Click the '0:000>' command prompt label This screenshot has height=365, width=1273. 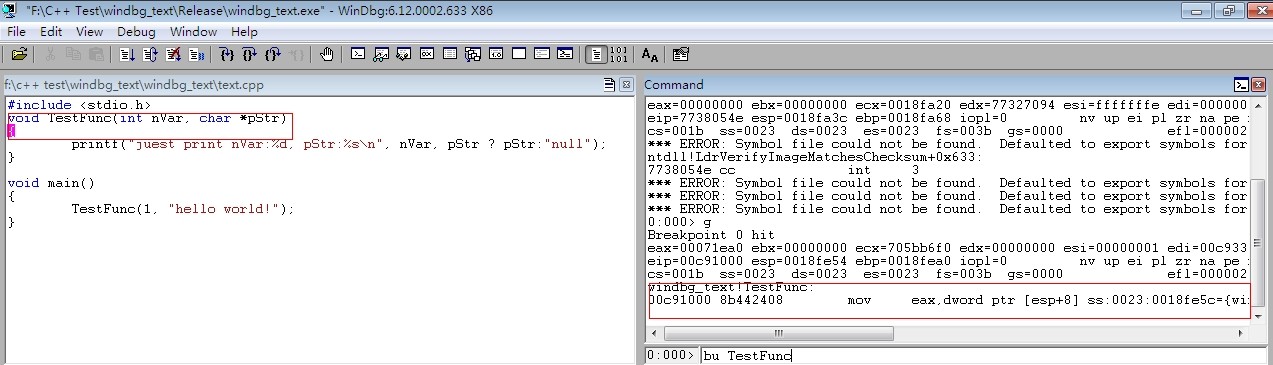(670, 355)
